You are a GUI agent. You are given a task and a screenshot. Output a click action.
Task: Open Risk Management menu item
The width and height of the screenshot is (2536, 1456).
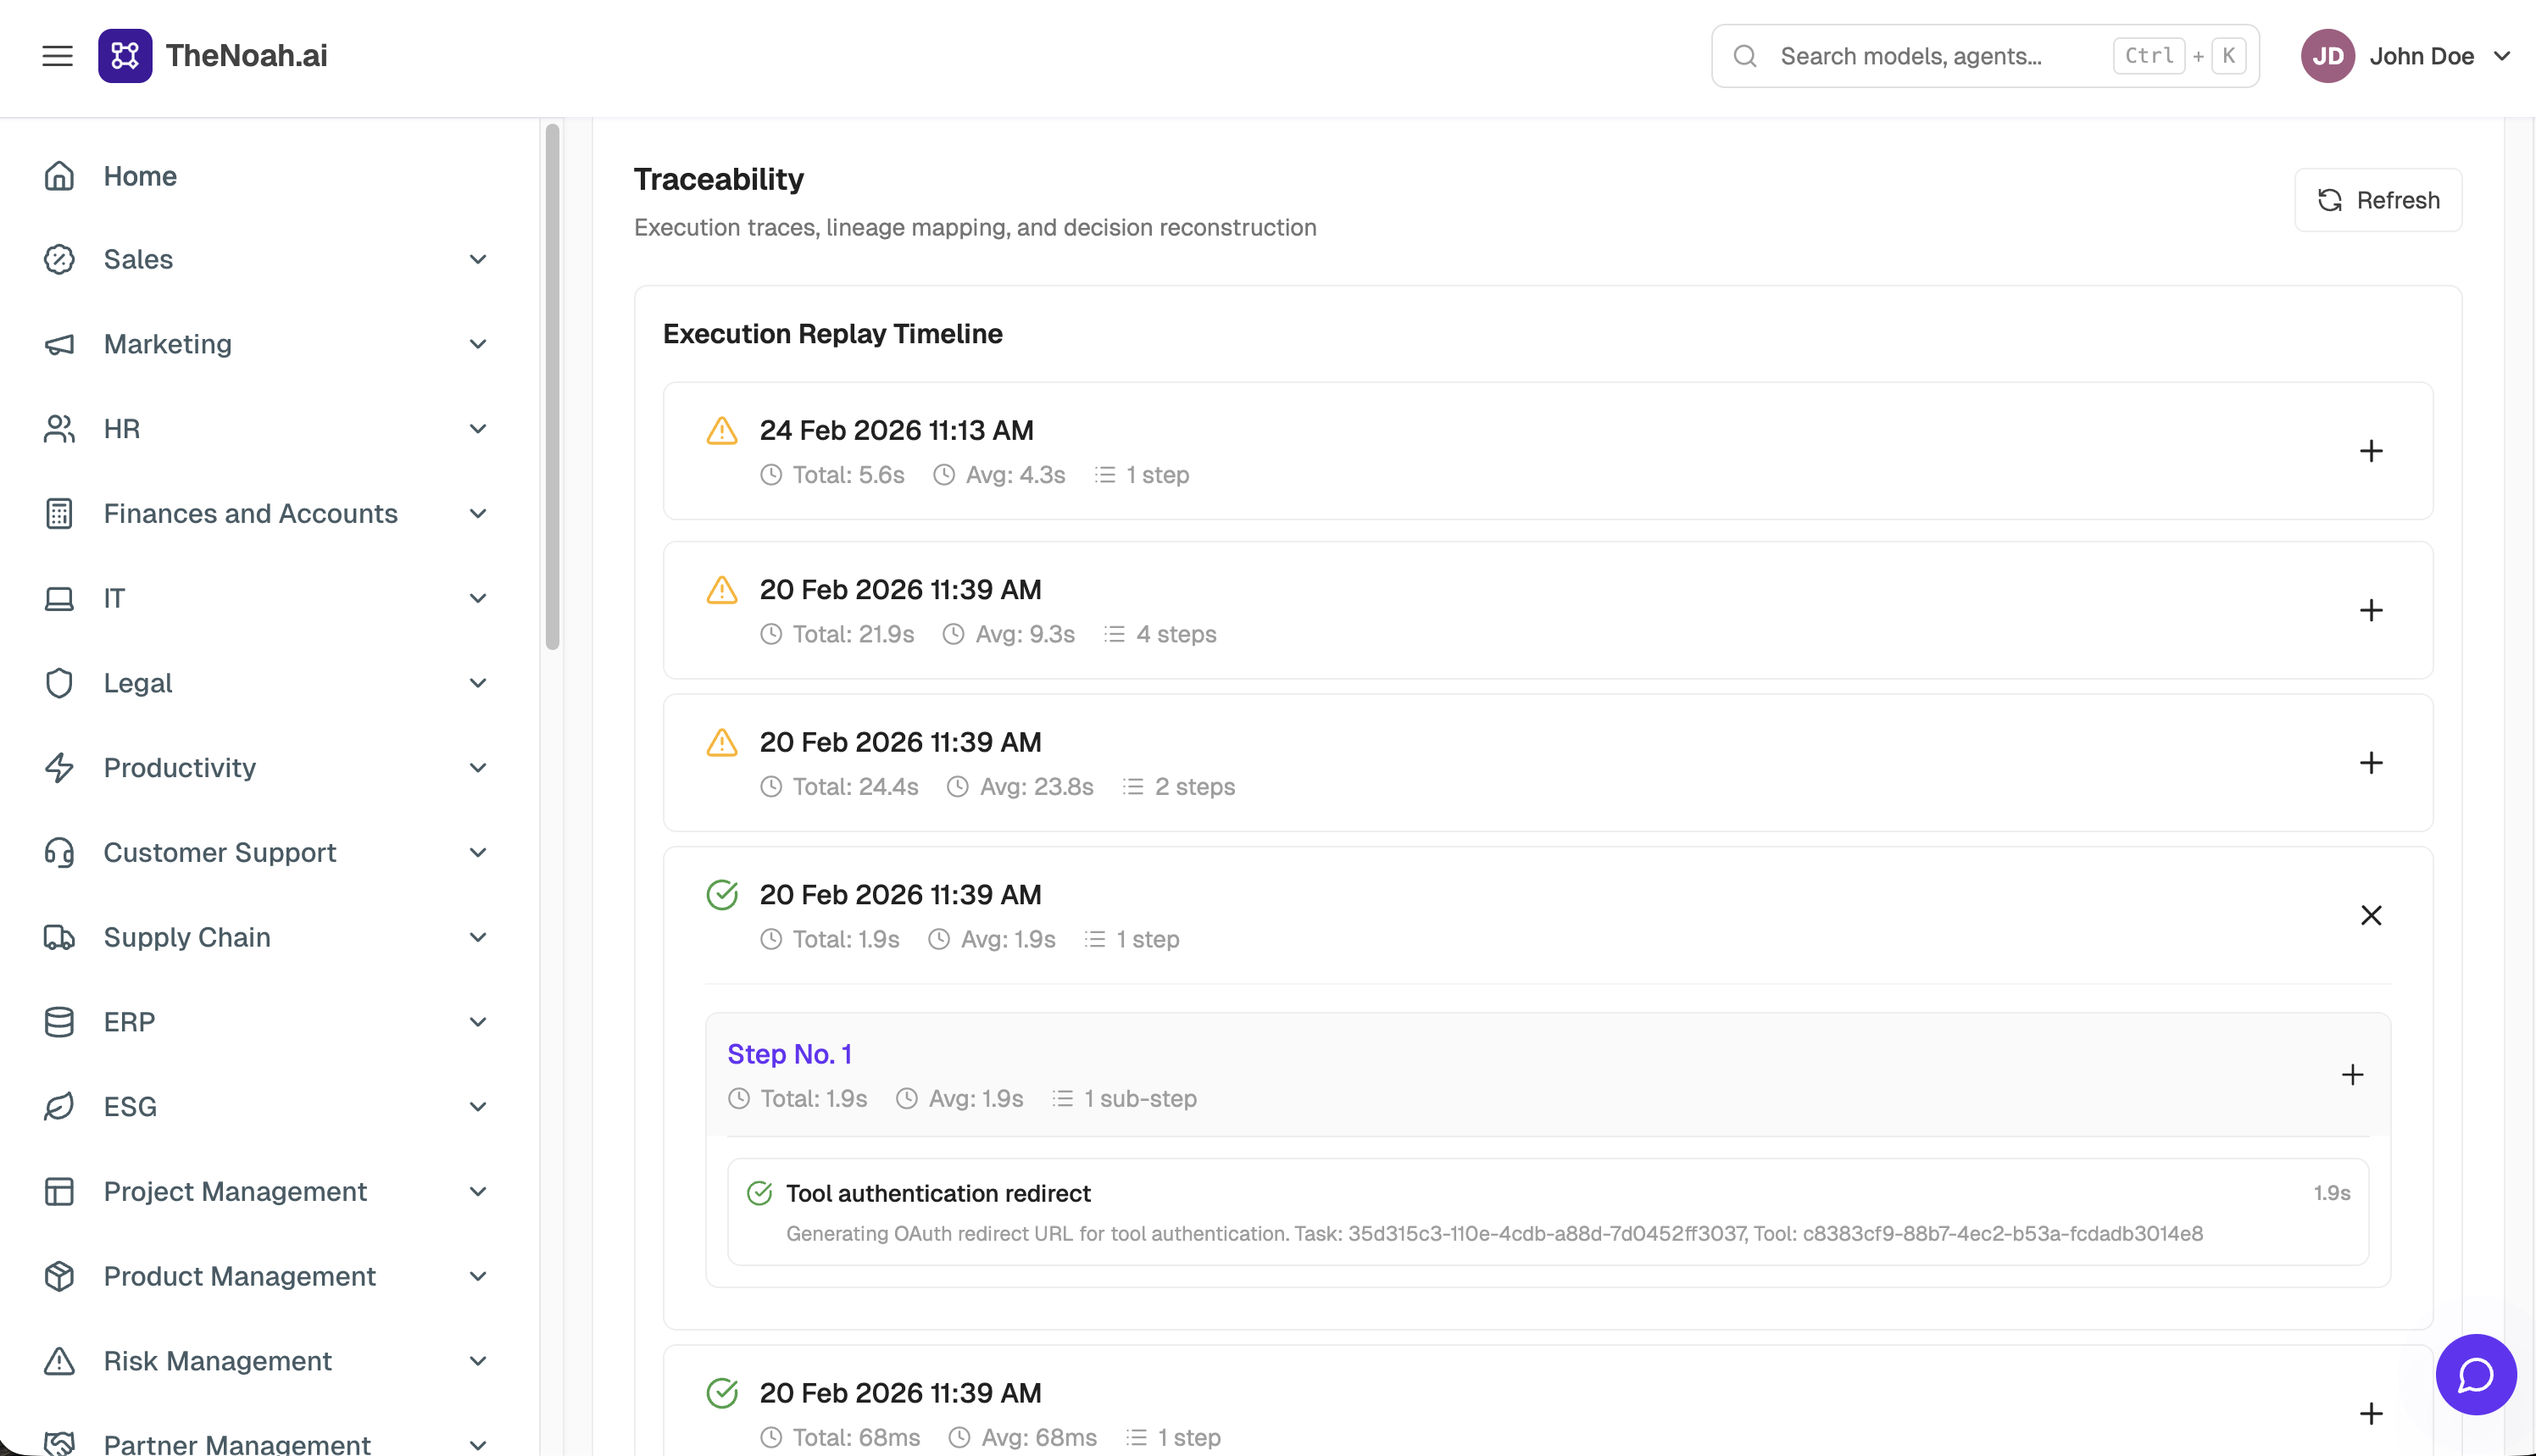[x=268, y=1361]
